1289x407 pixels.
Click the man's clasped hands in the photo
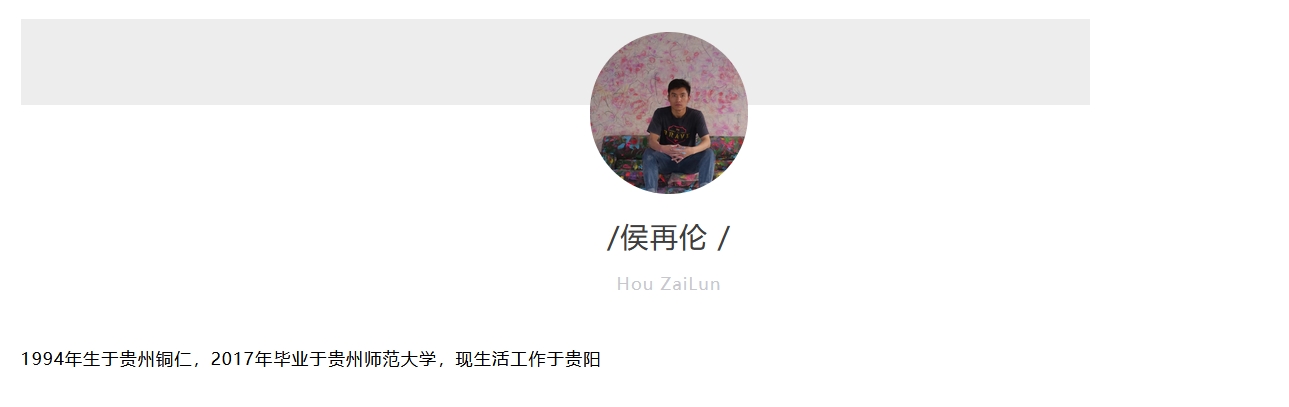(x=678, y=154)
